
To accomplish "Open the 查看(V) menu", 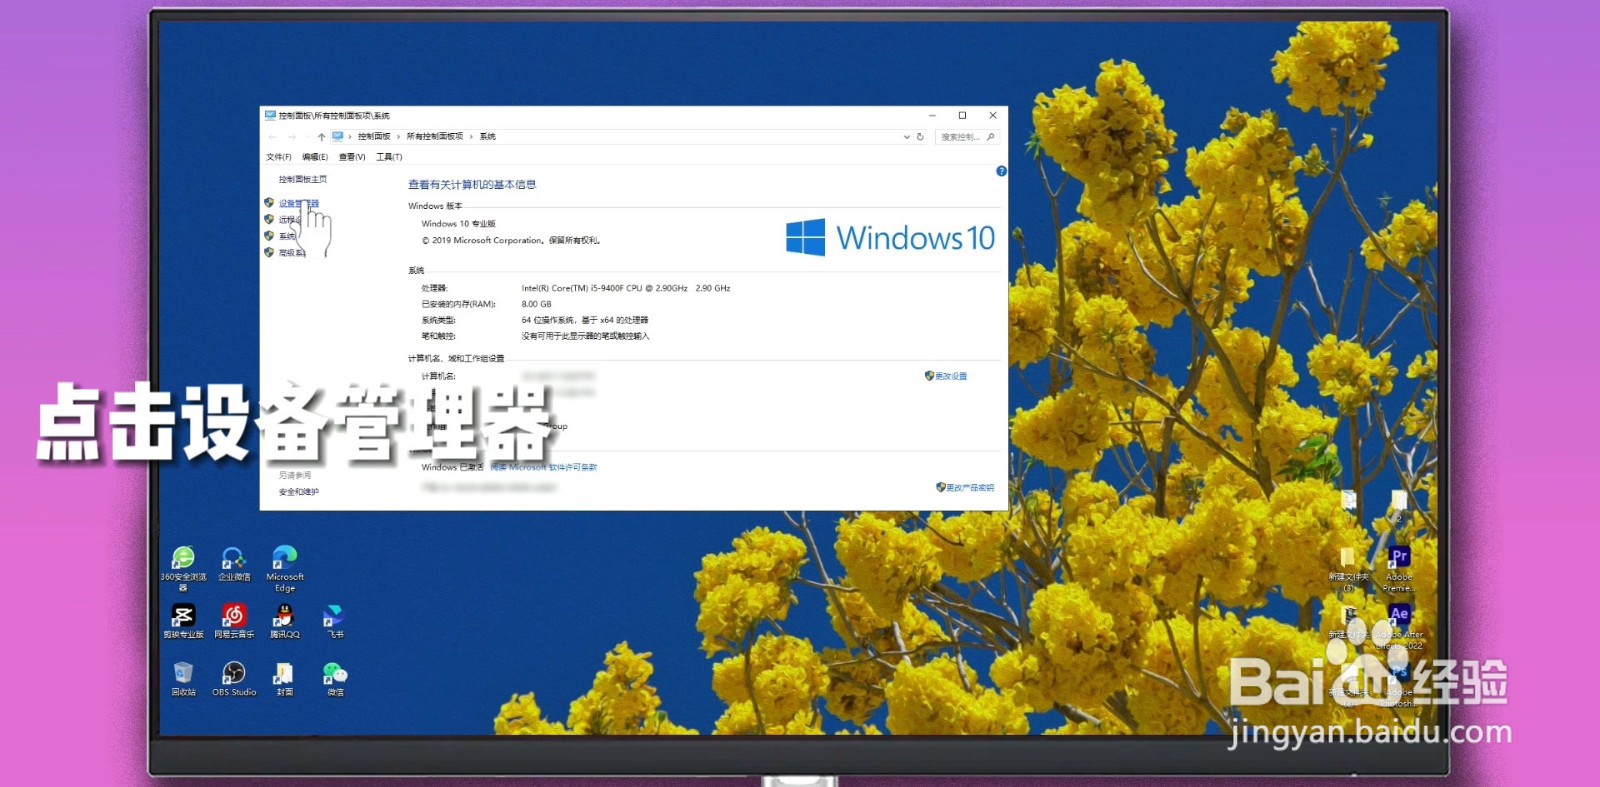I will coord(352,157).
